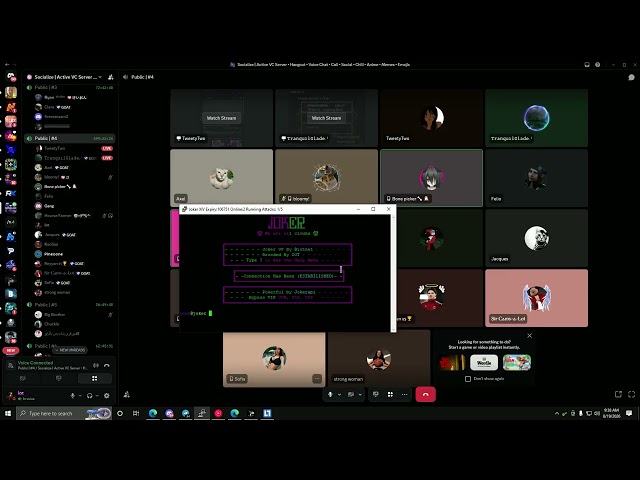Mute the microphone in the user panel
This screenshot has width=640, height=480.
(72, 396)
